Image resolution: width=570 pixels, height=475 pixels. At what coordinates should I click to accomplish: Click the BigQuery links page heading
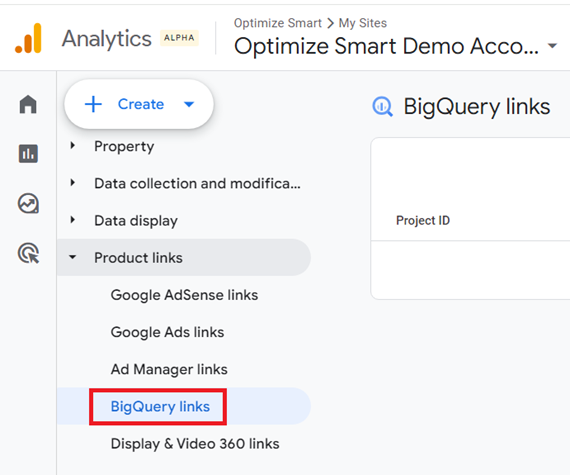point(477,107)
